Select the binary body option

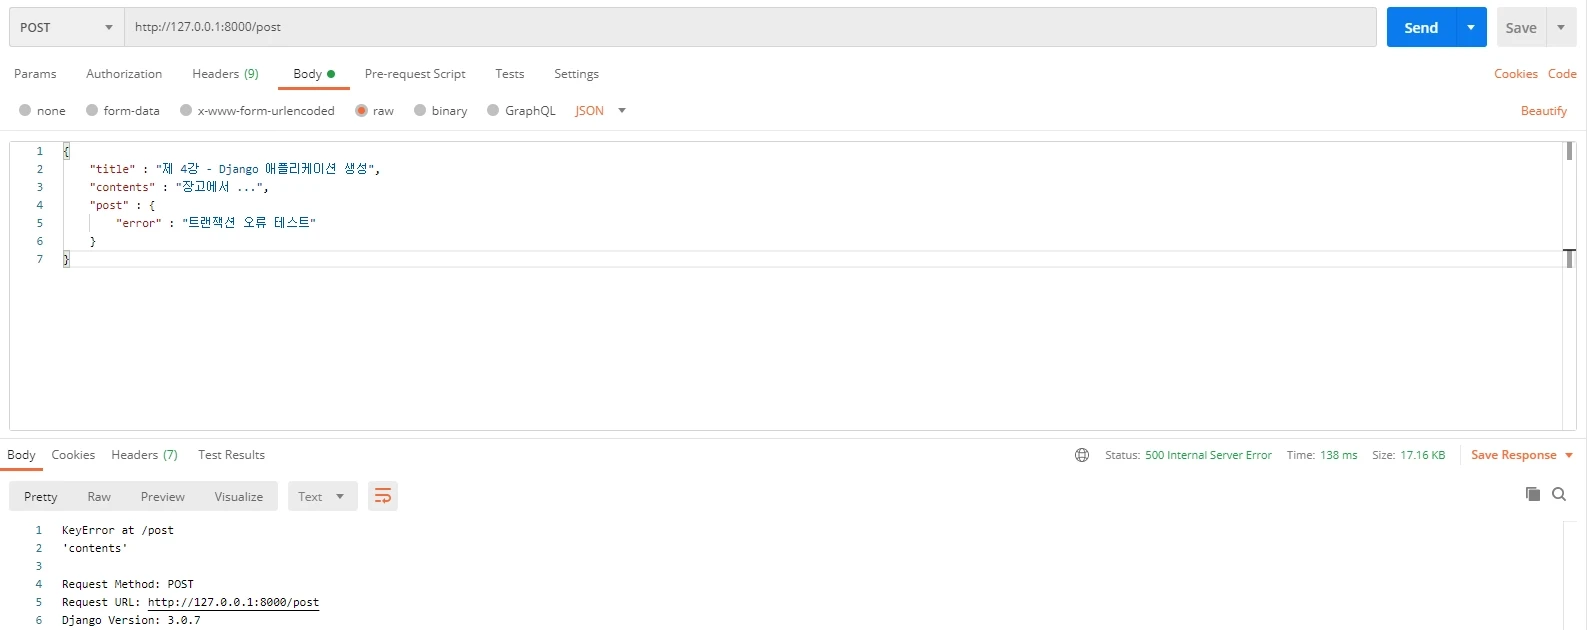point(421,111)
